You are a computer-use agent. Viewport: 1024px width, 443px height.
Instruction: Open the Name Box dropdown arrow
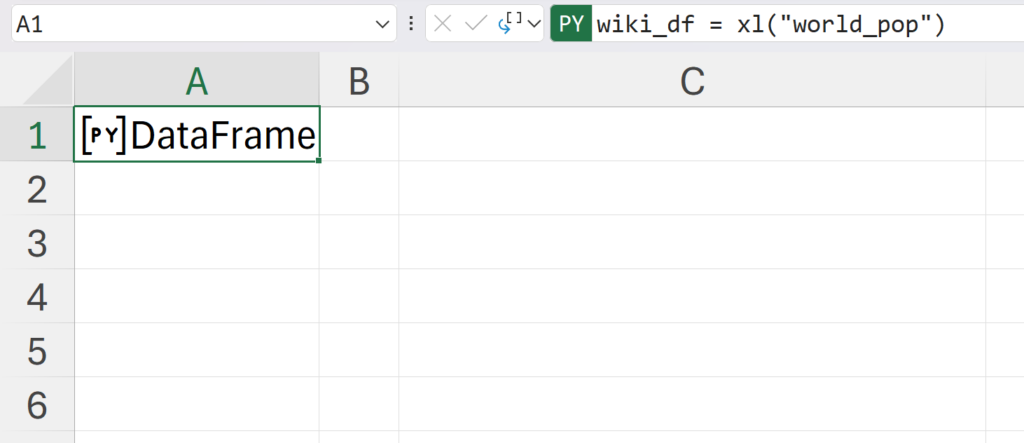coord(382,24)
